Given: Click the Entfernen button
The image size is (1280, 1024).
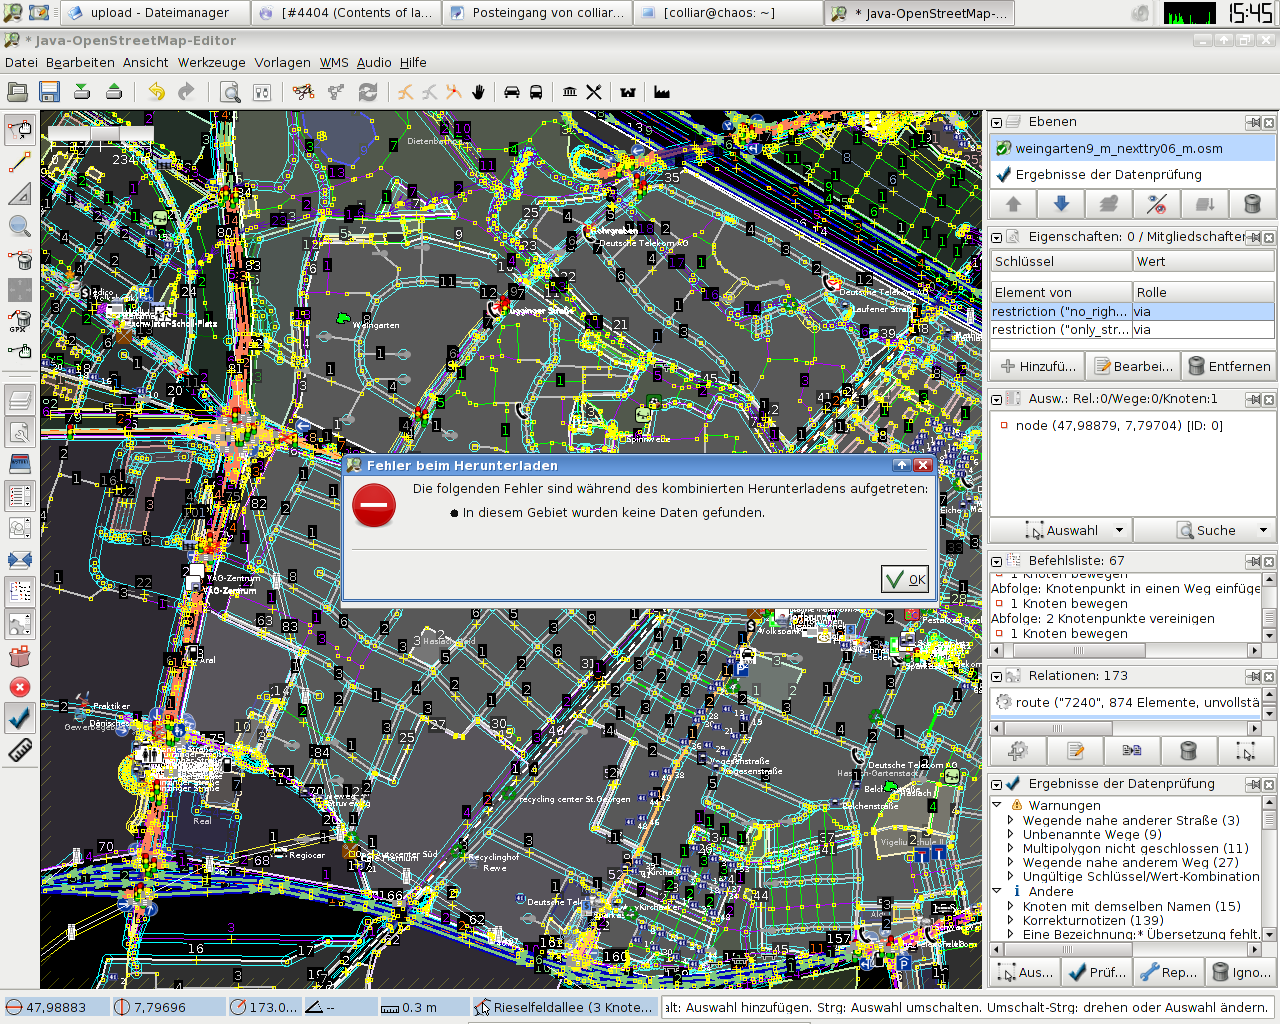Looking at the screenshot, I should [1229, 366].
